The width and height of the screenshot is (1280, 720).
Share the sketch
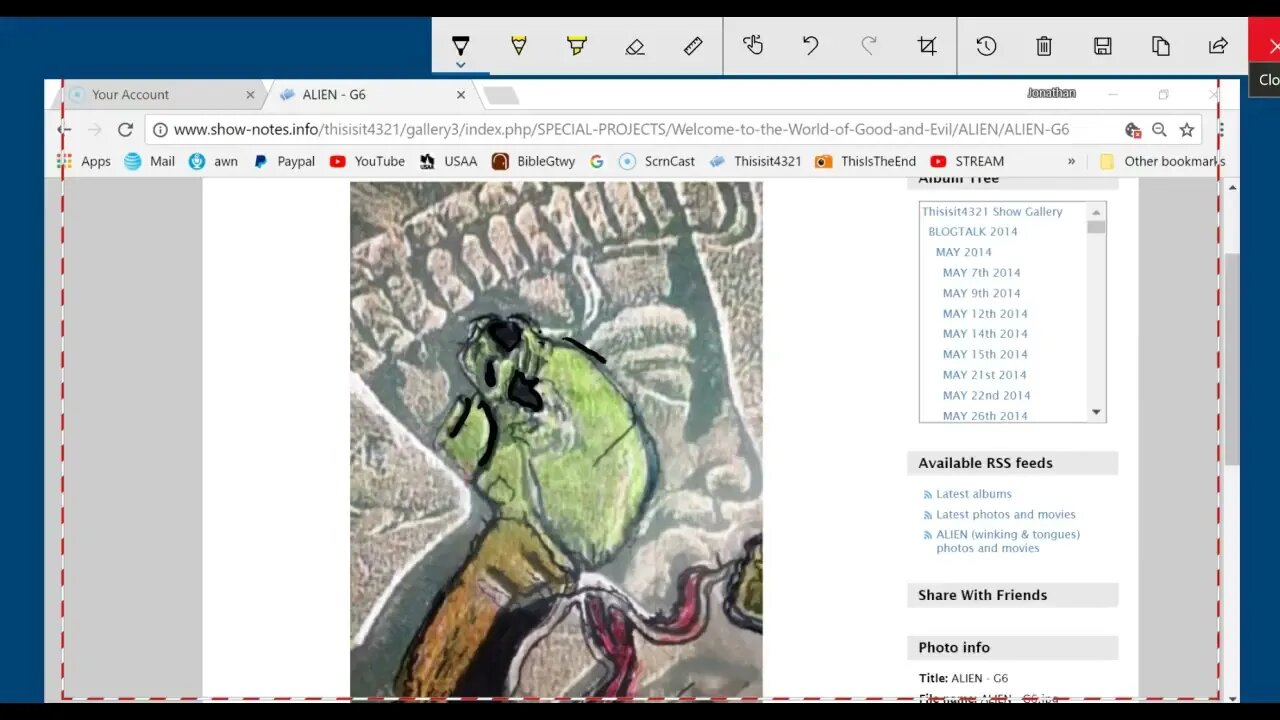tap(1218, 46)
